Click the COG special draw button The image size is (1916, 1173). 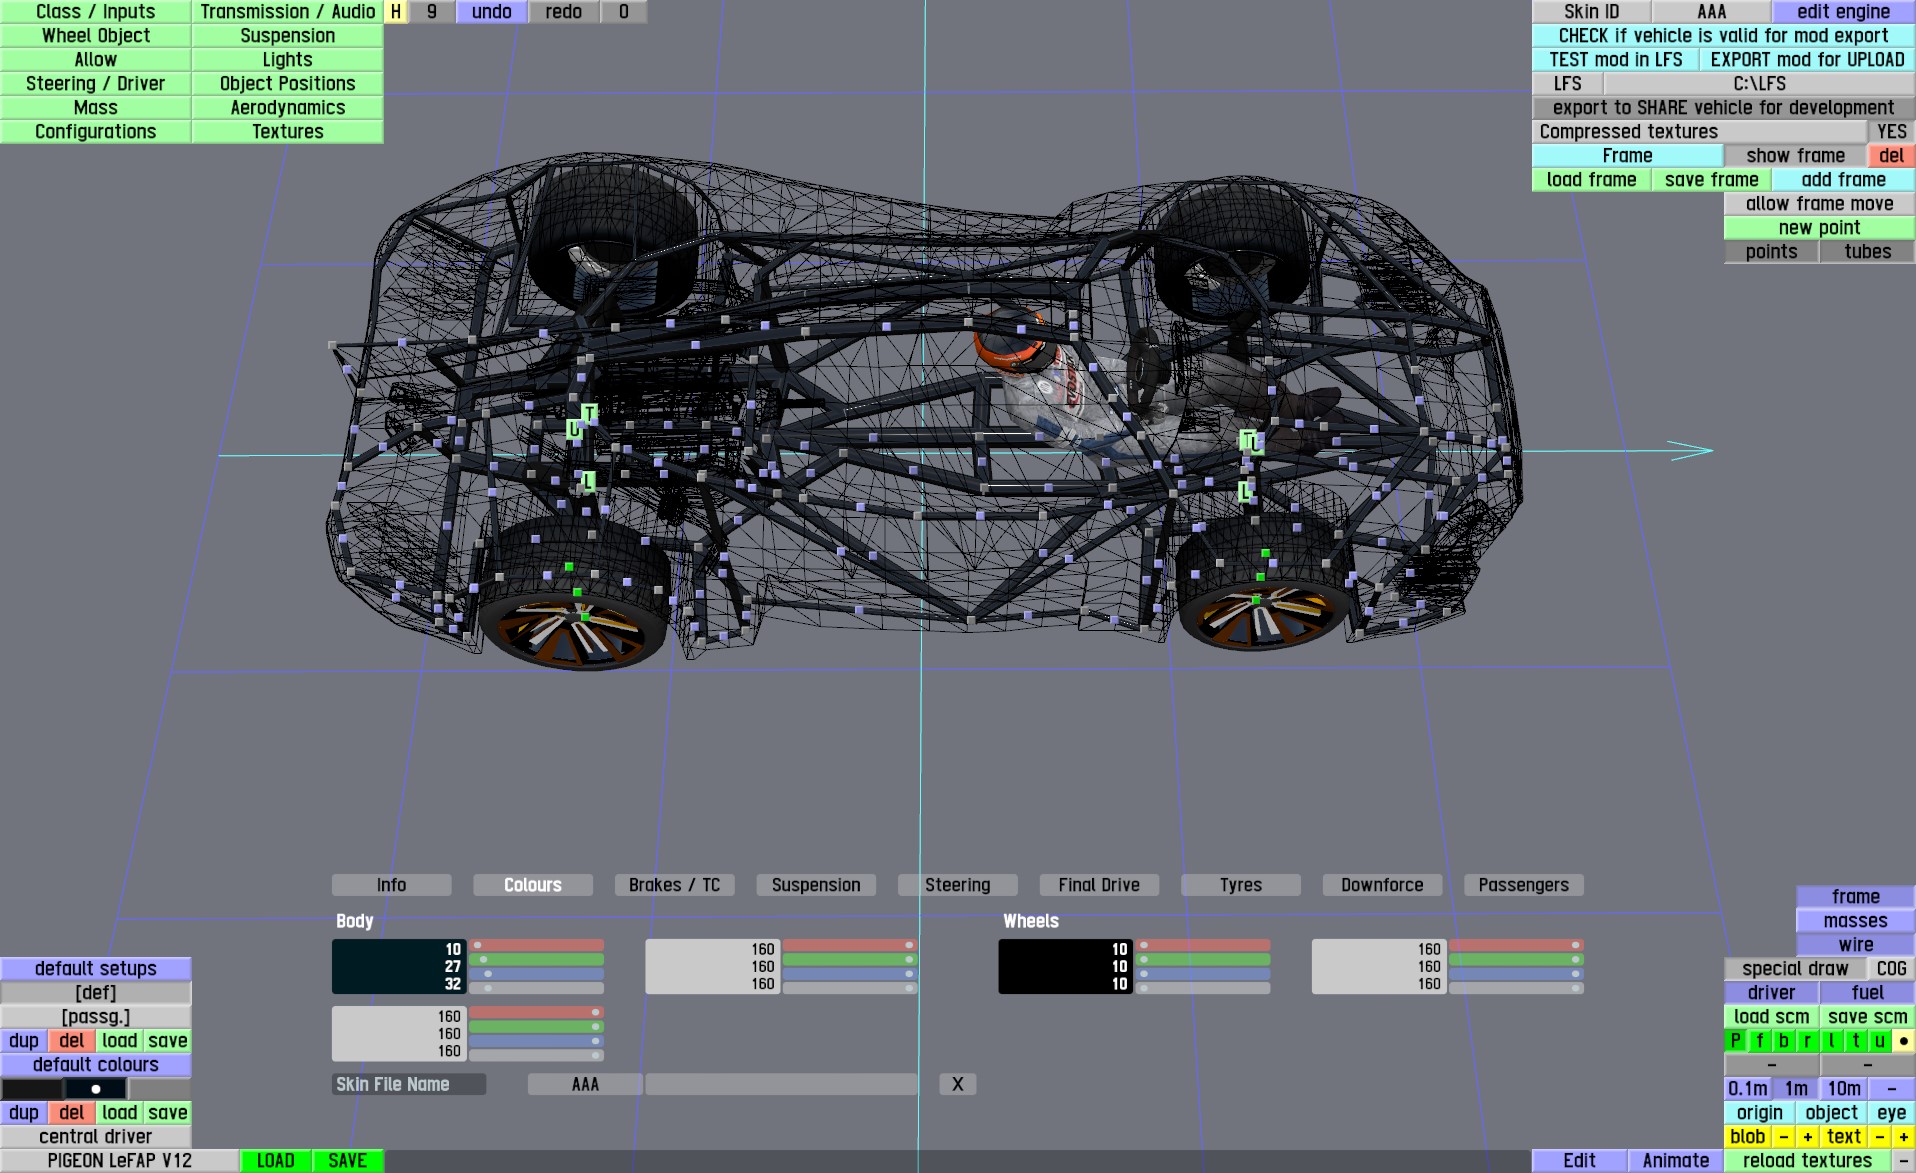pos(1890,969)
